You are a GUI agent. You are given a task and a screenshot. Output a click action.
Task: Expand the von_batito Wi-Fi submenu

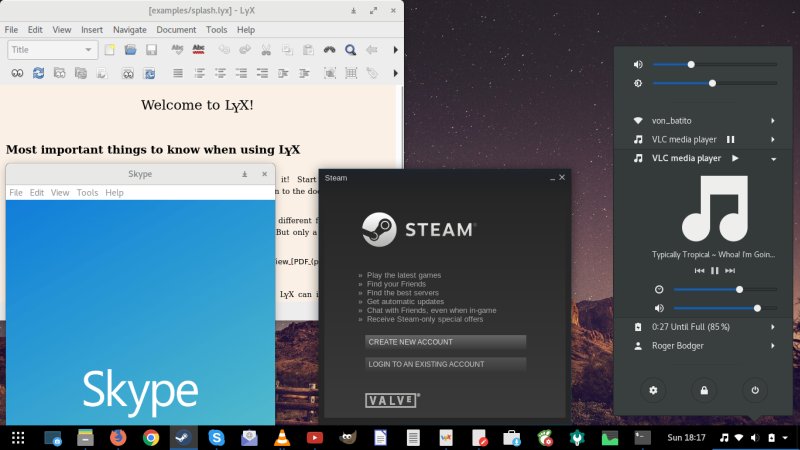pyautogui.click(x=773, y=121)
